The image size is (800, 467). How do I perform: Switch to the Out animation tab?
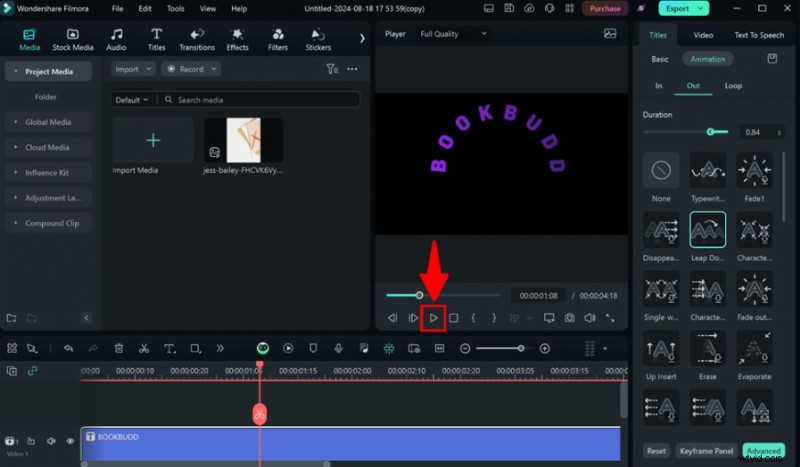coord(693,86)
